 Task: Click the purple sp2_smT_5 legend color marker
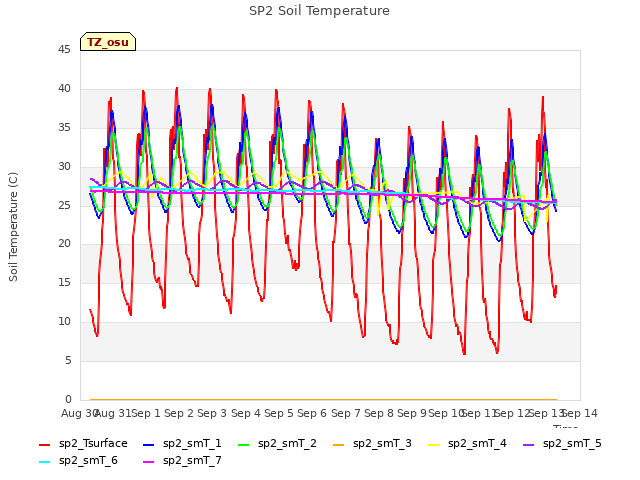pos(529,444)
